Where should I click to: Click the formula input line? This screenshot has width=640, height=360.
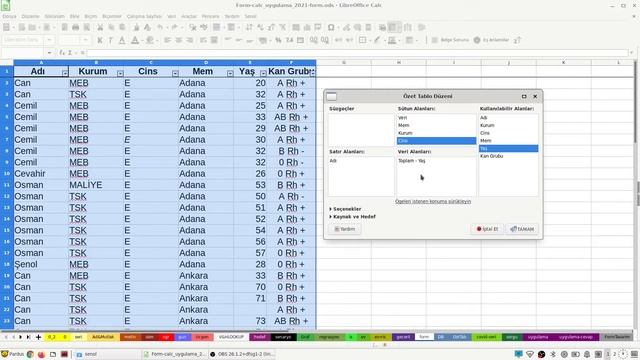click(x=357, y=53)
